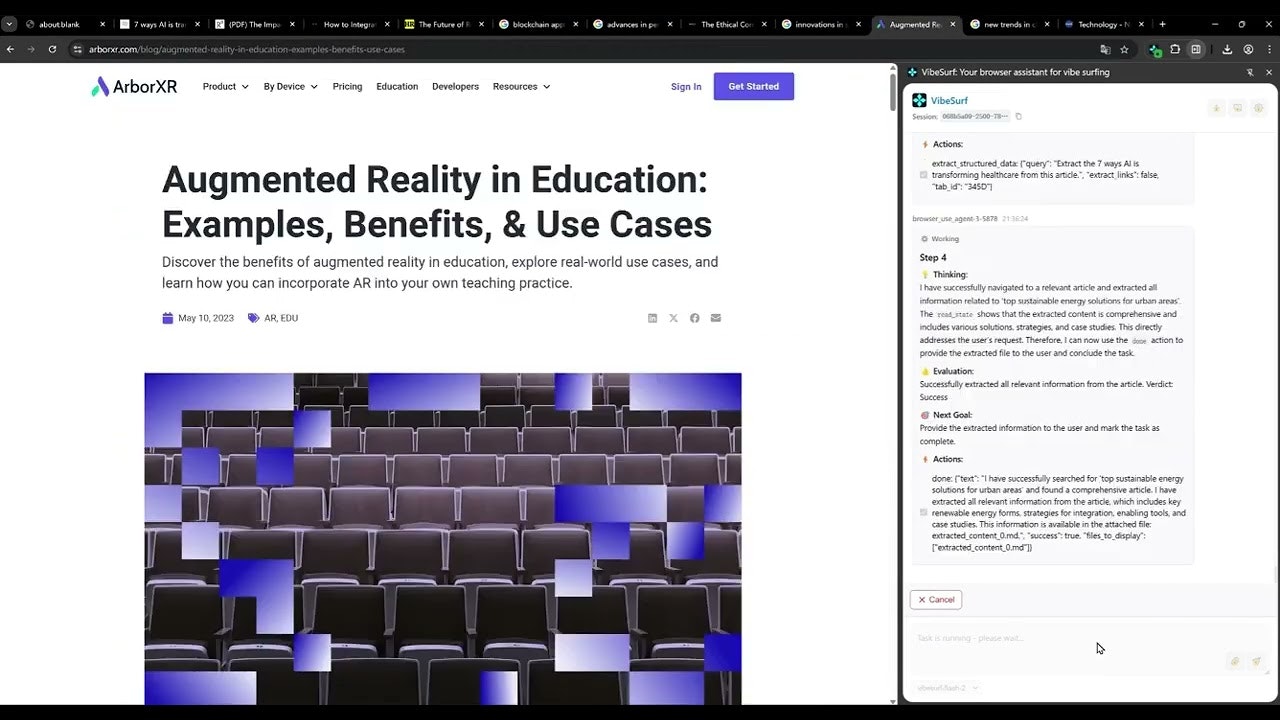This screenshot has height=720, width=1280.
Task: Open the Chrome three-dot menu
Action: 1268,49
